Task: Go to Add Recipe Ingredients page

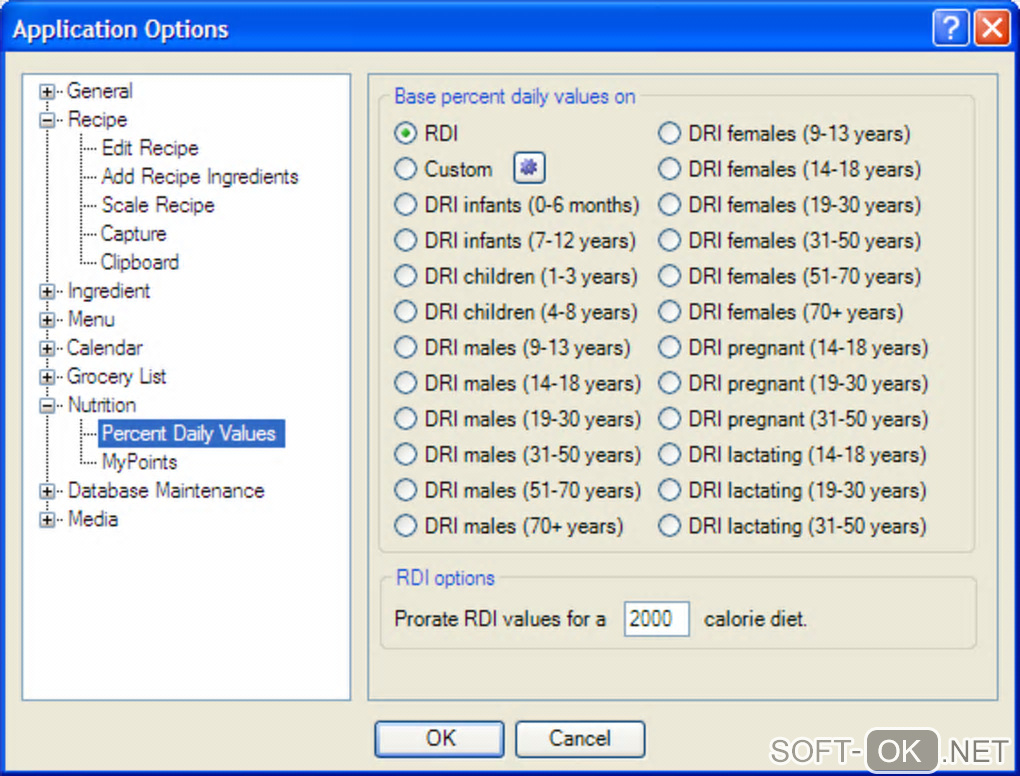Action: tap(200, 177)
